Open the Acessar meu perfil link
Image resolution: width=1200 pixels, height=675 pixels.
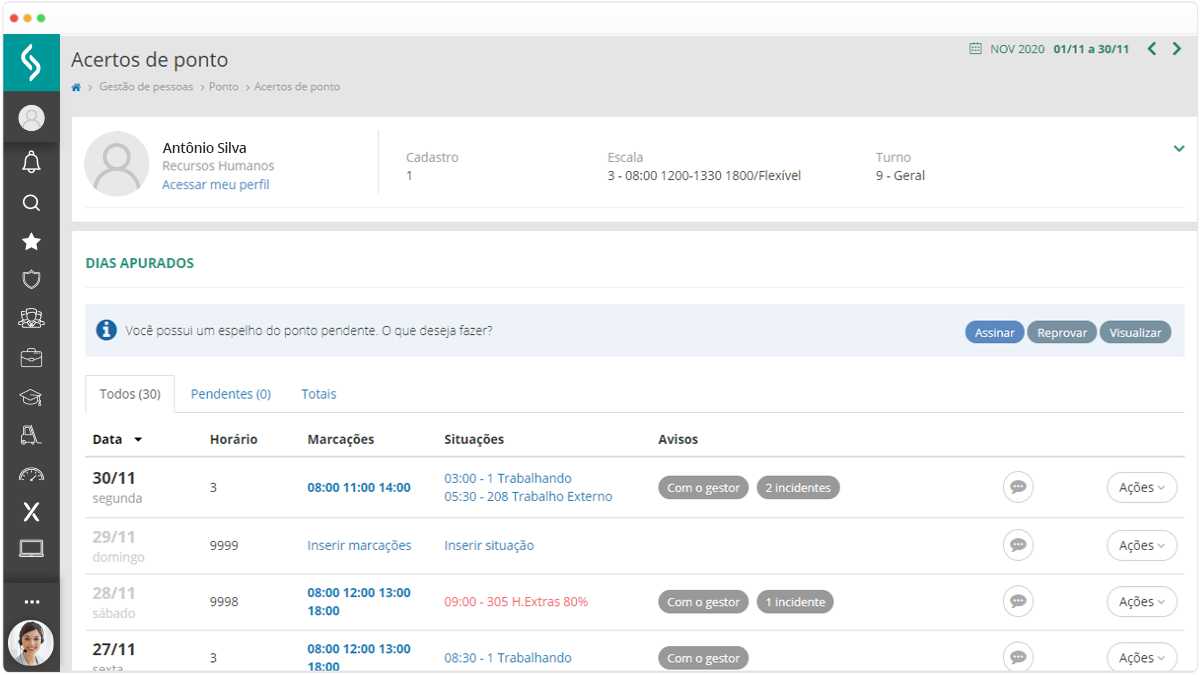point(215,185)
